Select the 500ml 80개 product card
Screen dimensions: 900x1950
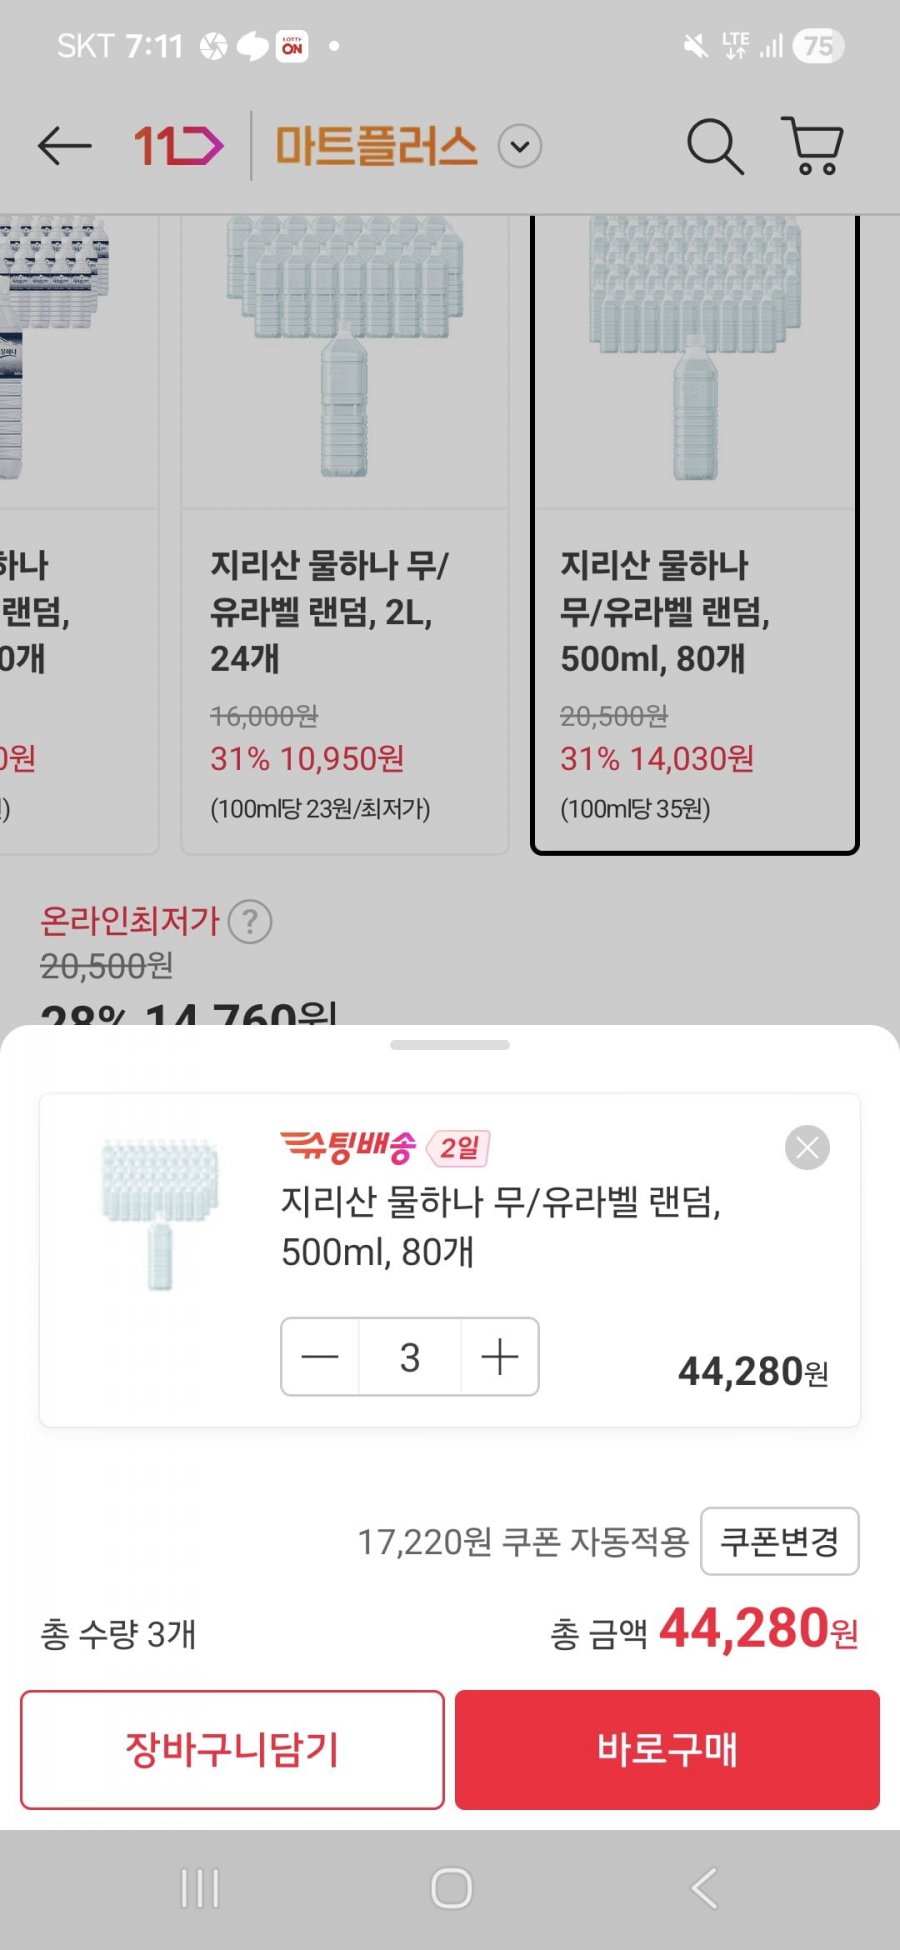pos(695,535)
